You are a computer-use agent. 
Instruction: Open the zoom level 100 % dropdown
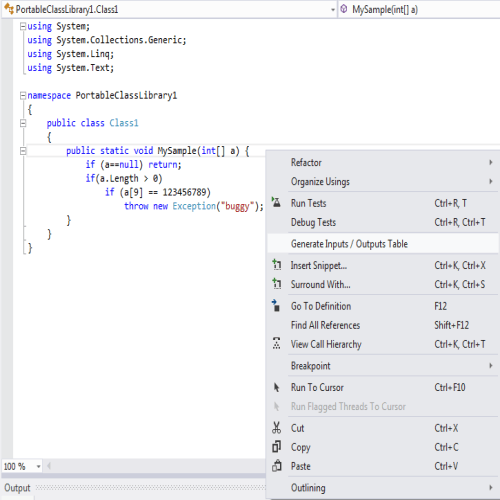(x=38, y=466)
